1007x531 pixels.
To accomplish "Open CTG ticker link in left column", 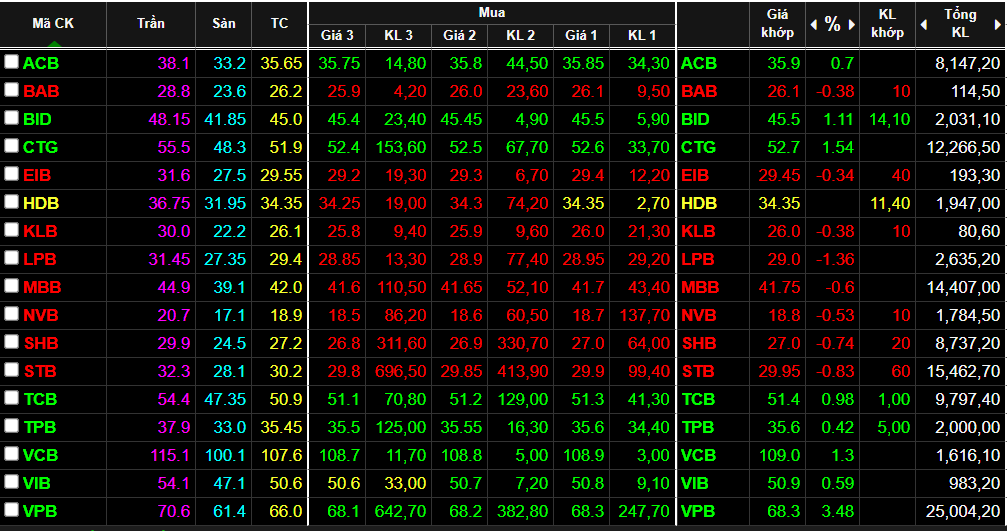I will pos(41,147).
